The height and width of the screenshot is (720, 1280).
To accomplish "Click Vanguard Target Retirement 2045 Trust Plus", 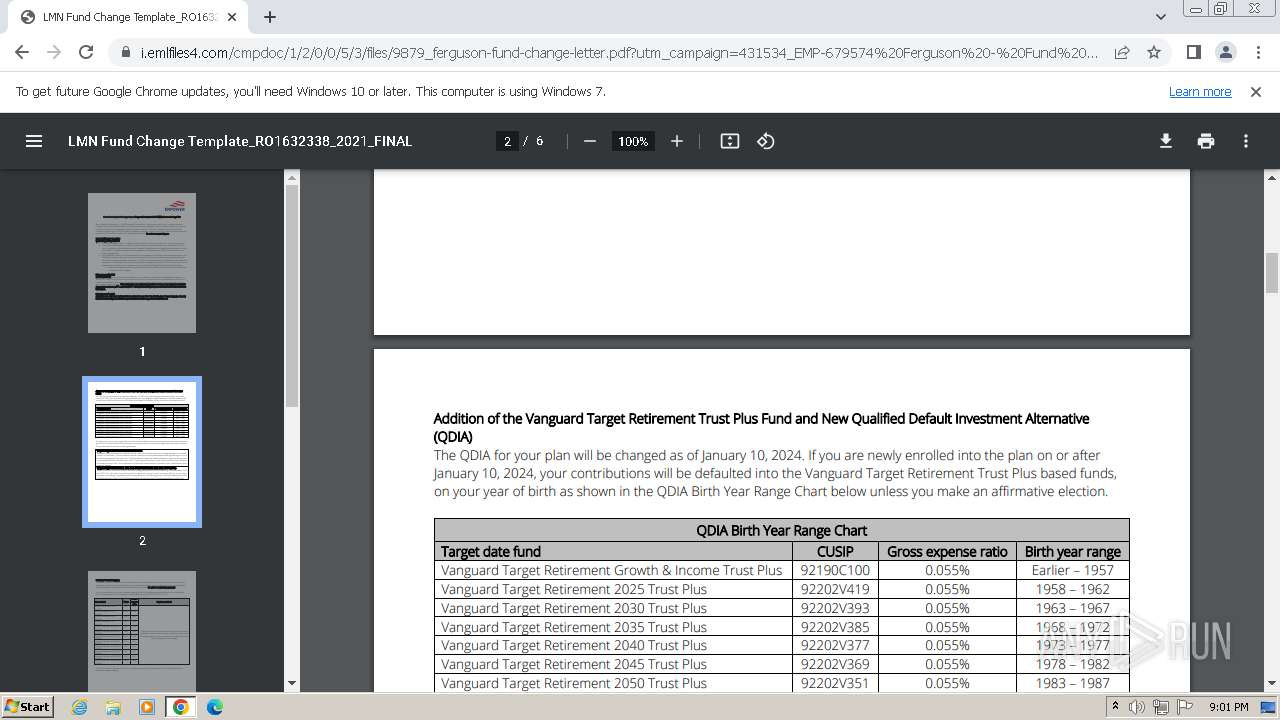I will pos(574,664).
